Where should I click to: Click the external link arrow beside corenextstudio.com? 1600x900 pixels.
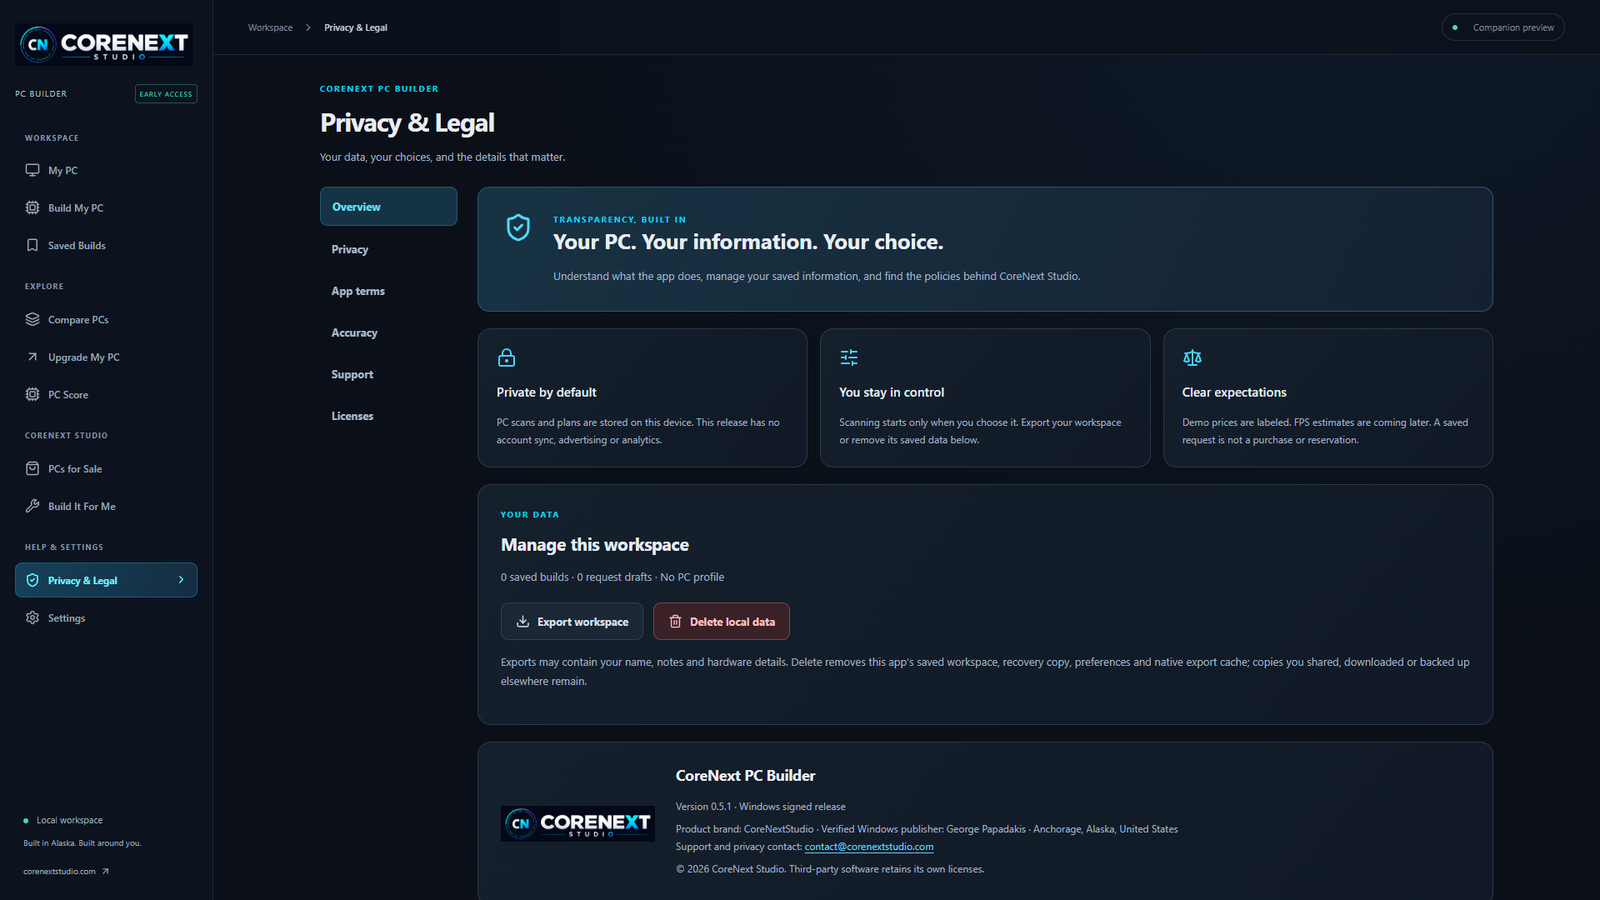pyautogui.click(x=105, y=871)
